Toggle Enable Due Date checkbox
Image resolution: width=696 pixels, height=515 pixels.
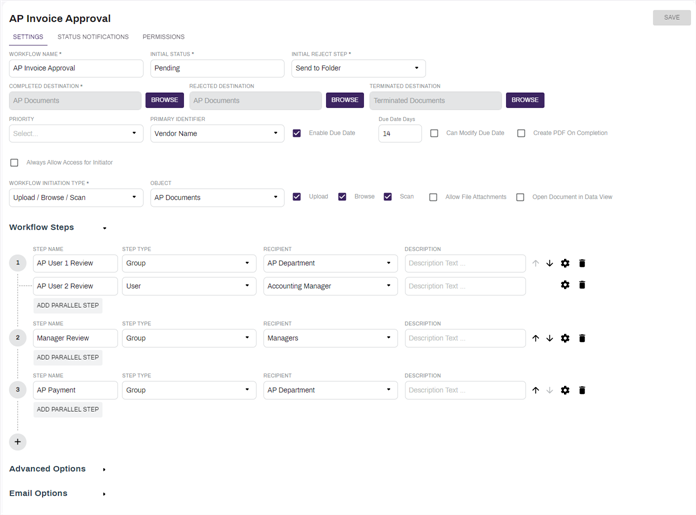click(297, 133)
